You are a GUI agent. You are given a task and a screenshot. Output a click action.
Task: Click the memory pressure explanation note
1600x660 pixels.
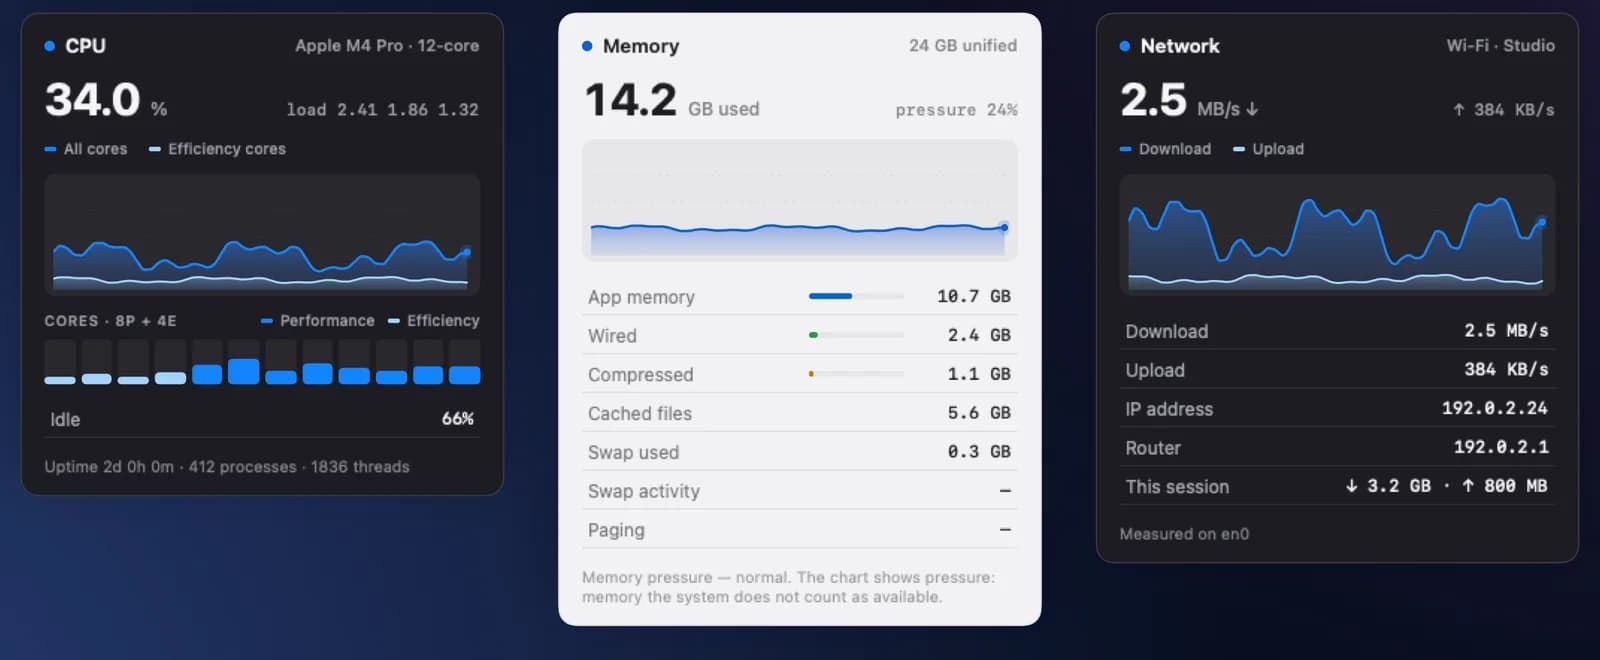pos(788,587)
